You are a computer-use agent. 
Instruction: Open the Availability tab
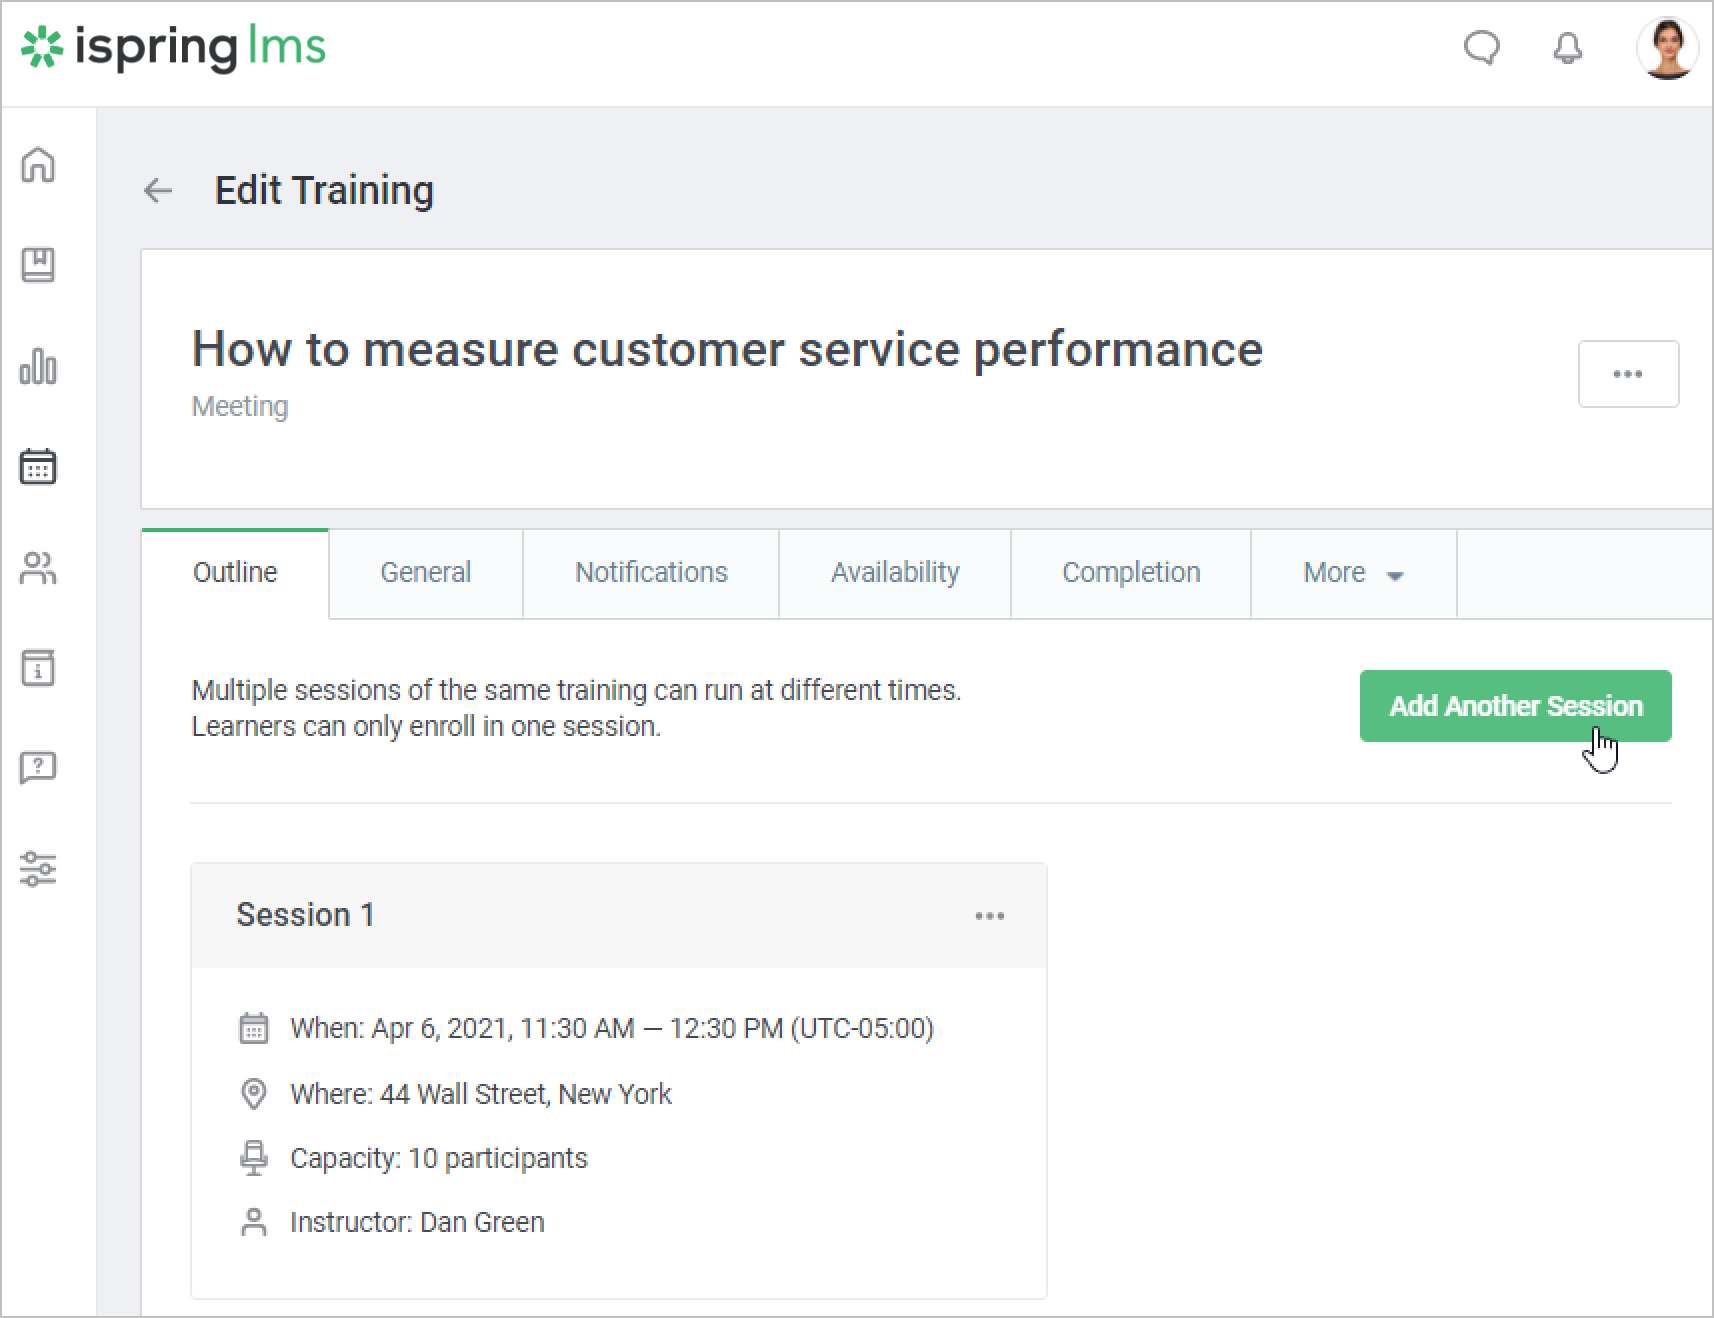coord(894,573)
